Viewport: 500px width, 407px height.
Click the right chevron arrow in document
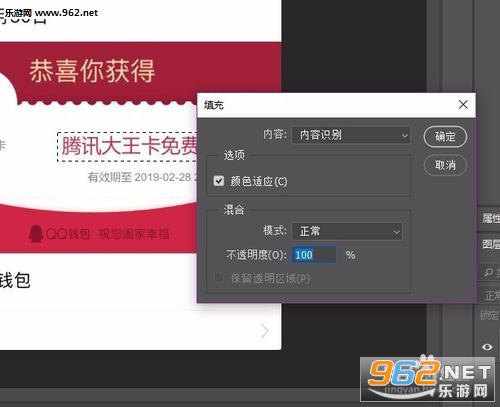tap(265, 331)
